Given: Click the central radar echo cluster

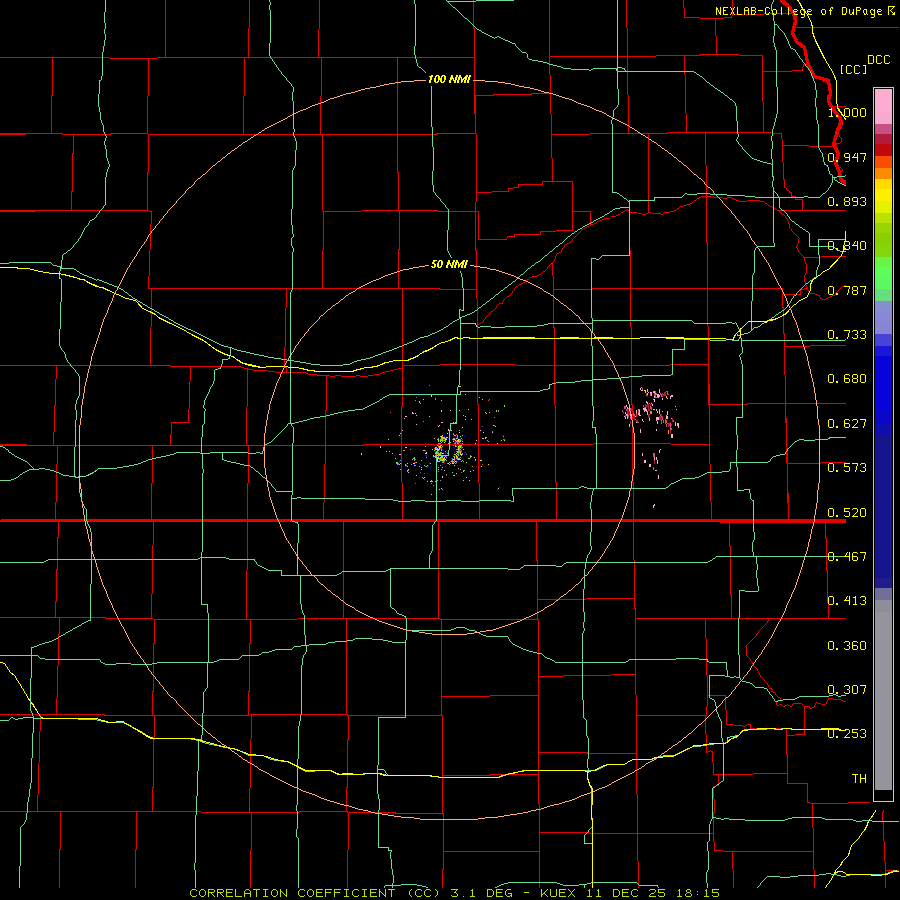Looking at the screenshot, I should coord(448,448).
